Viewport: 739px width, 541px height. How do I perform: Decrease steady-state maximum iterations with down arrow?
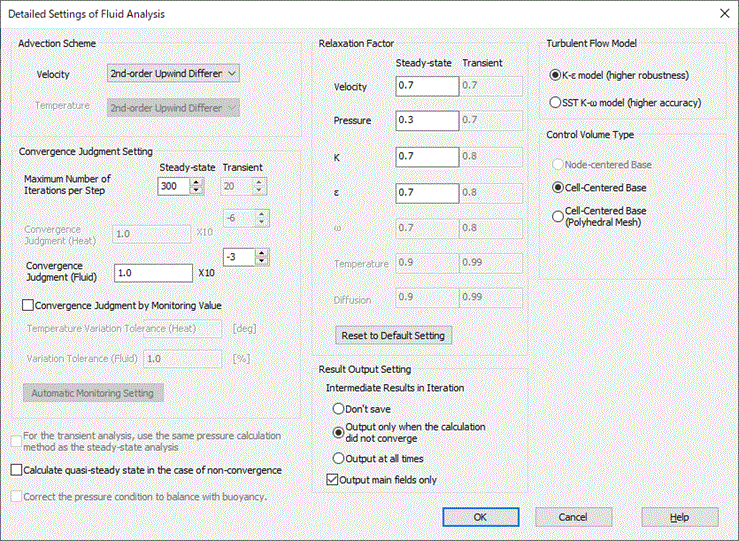[x=196, y=190]
